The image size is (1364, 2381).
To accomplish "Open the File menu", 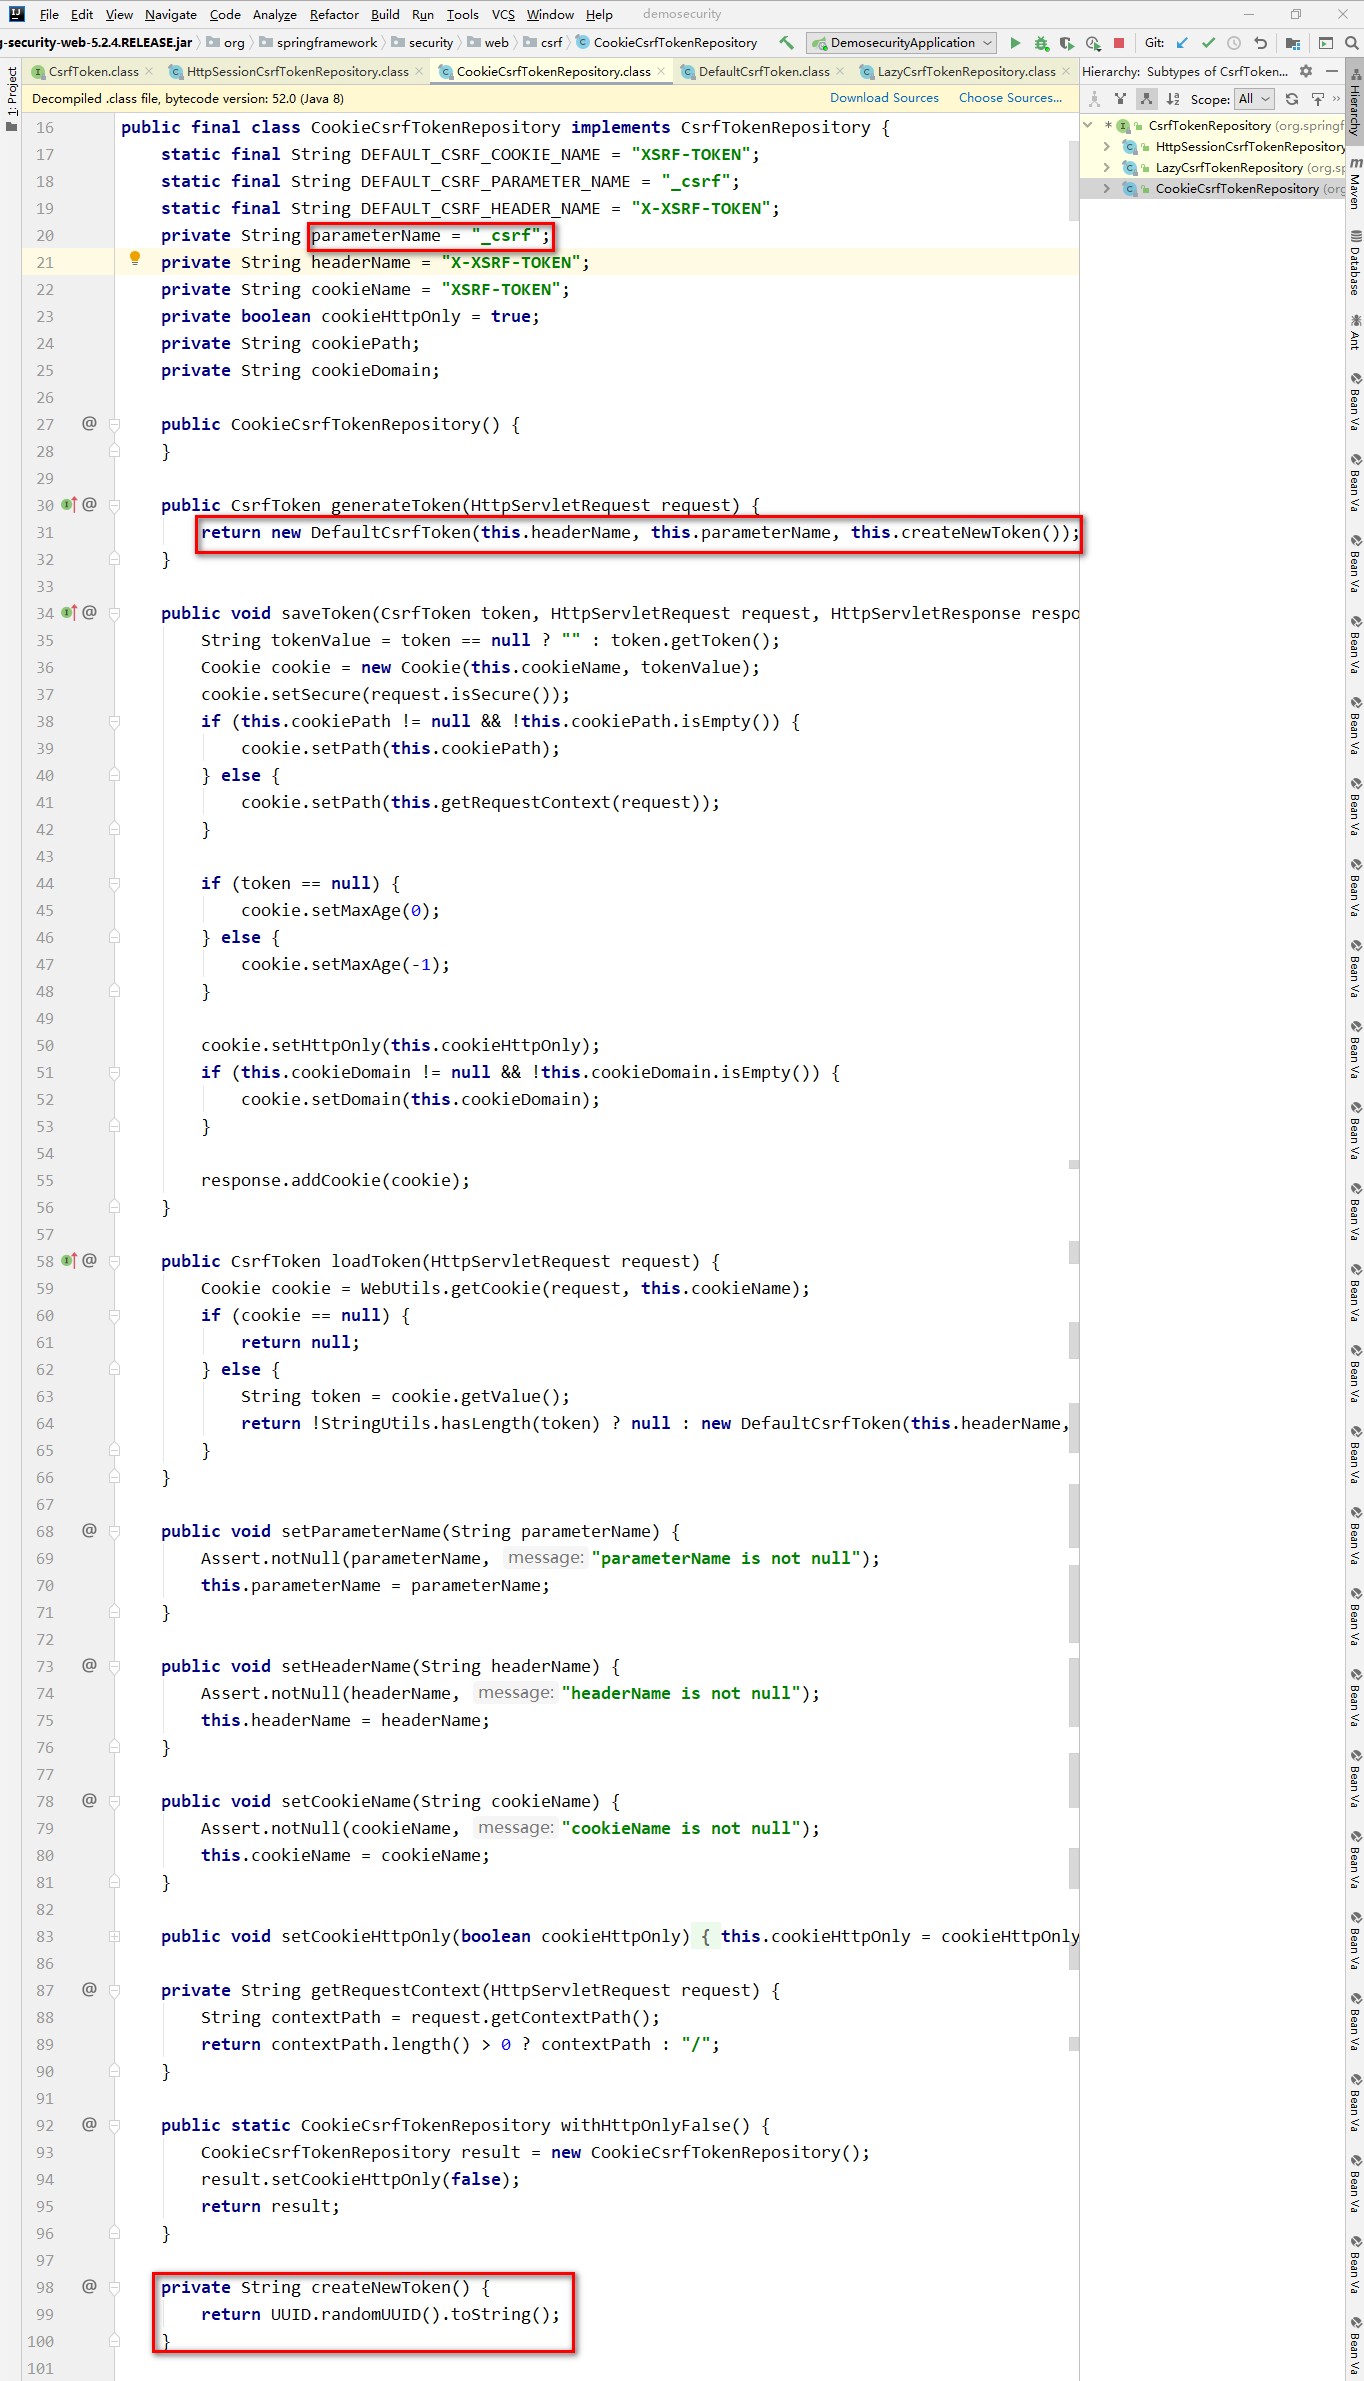I will (49, 14).
